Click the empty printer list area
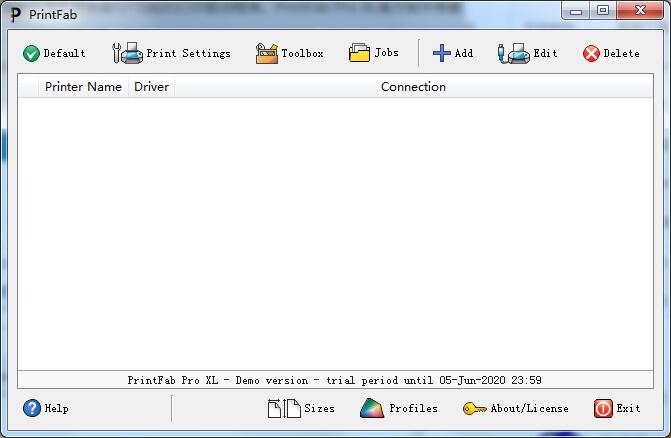Screen dimensions: 671x438 335,230
